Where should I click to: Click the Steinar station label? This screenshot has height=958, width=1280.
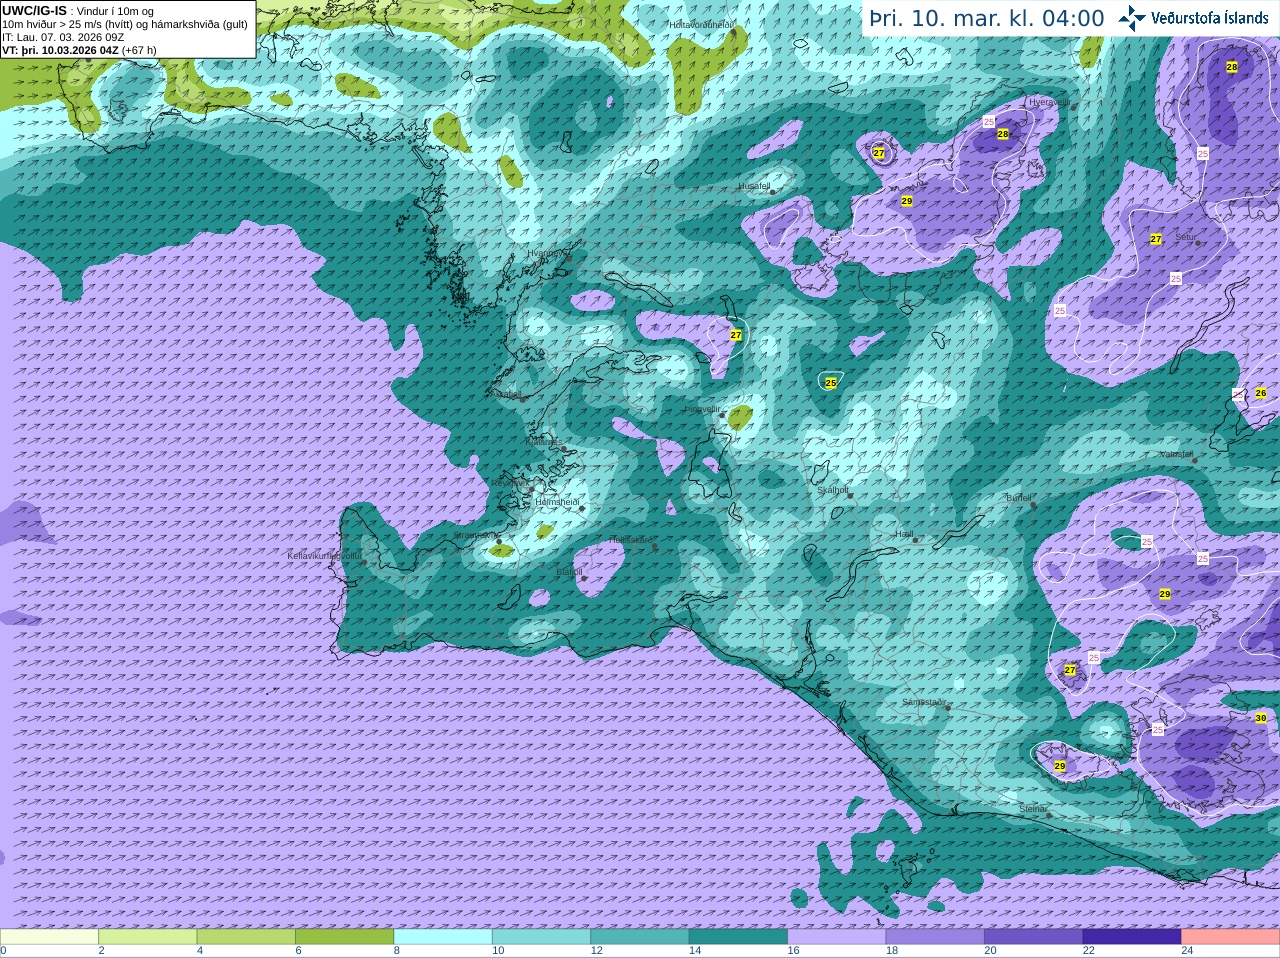click(x=1033, y=808)
